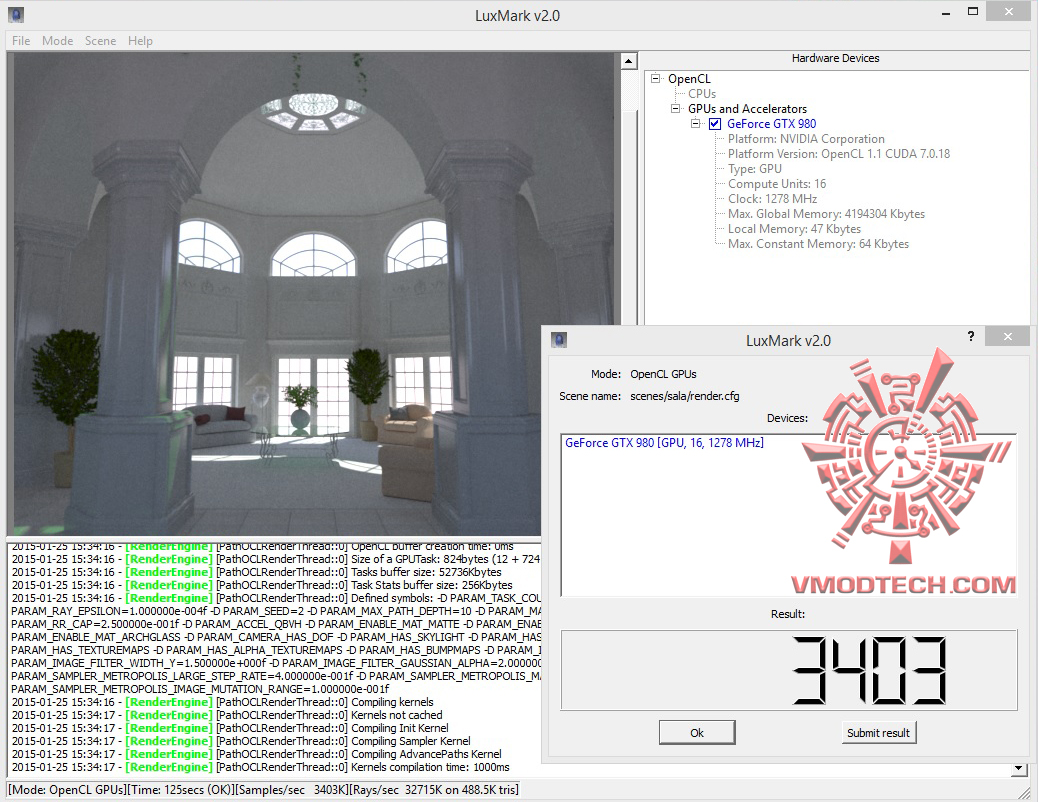Toggle the GeForce GTX 980 device checkbox
This screenshot has width=1038, height=802.
(x=715, y=124)
